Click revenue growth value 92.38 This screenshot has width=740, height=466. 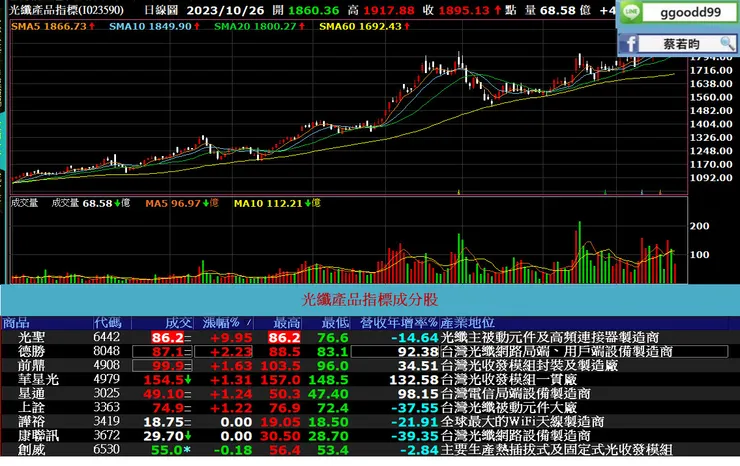(418, 352)
